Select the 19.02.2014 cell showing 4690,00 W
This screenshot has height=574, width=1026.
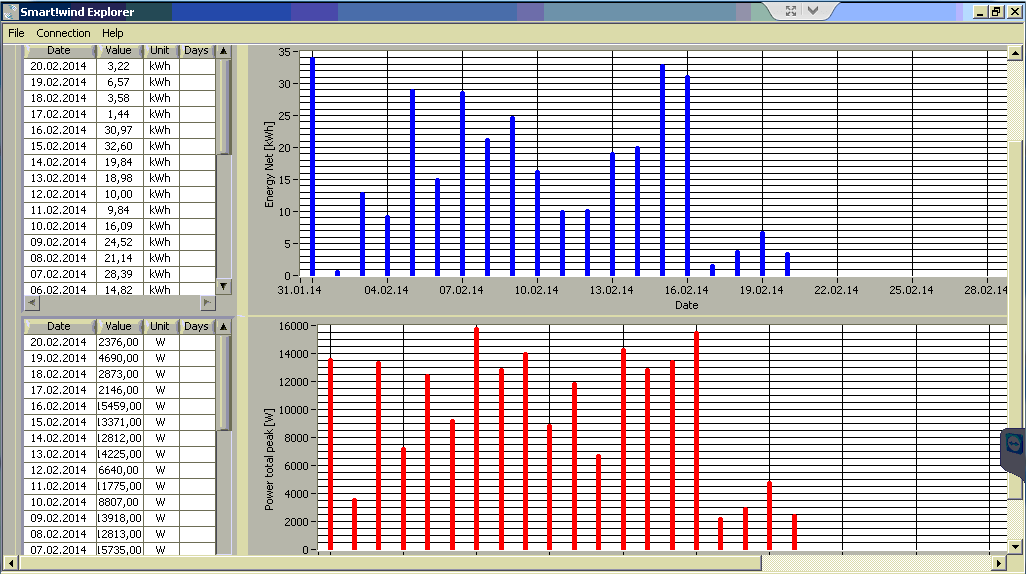tap(120, 358)
